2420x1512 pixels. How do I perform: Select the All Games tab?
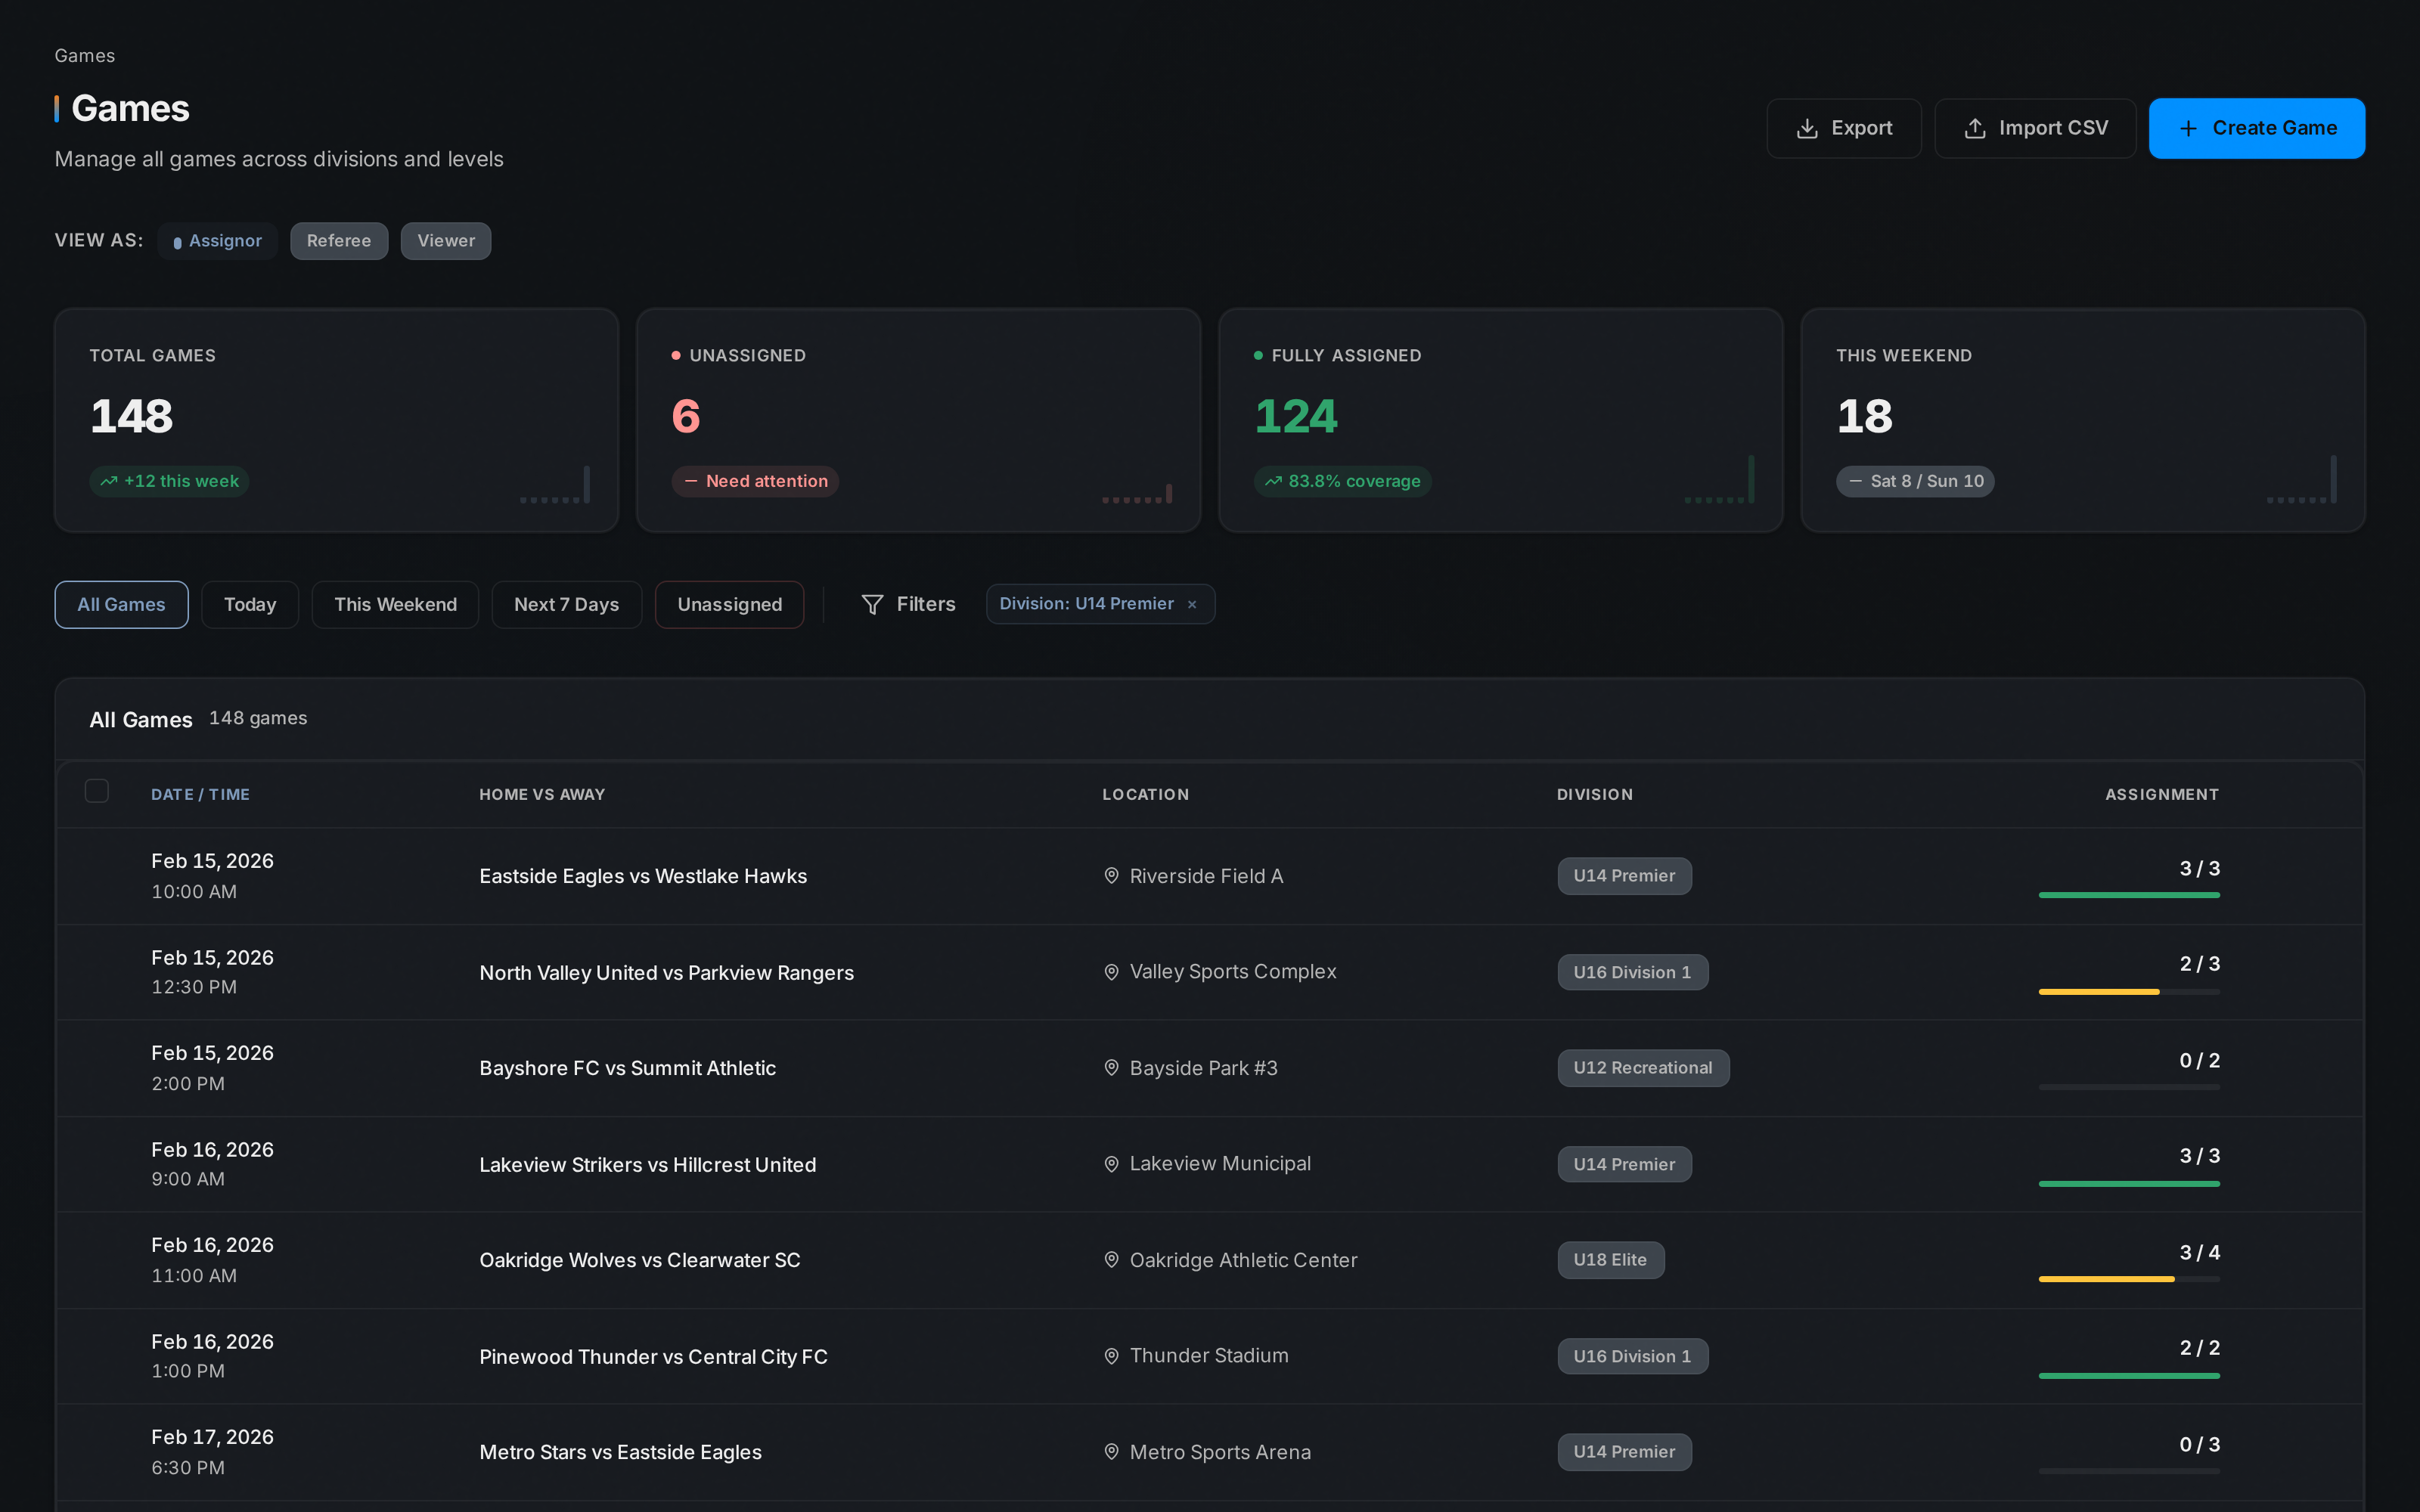pyautogui.click(x=121, y=605)
